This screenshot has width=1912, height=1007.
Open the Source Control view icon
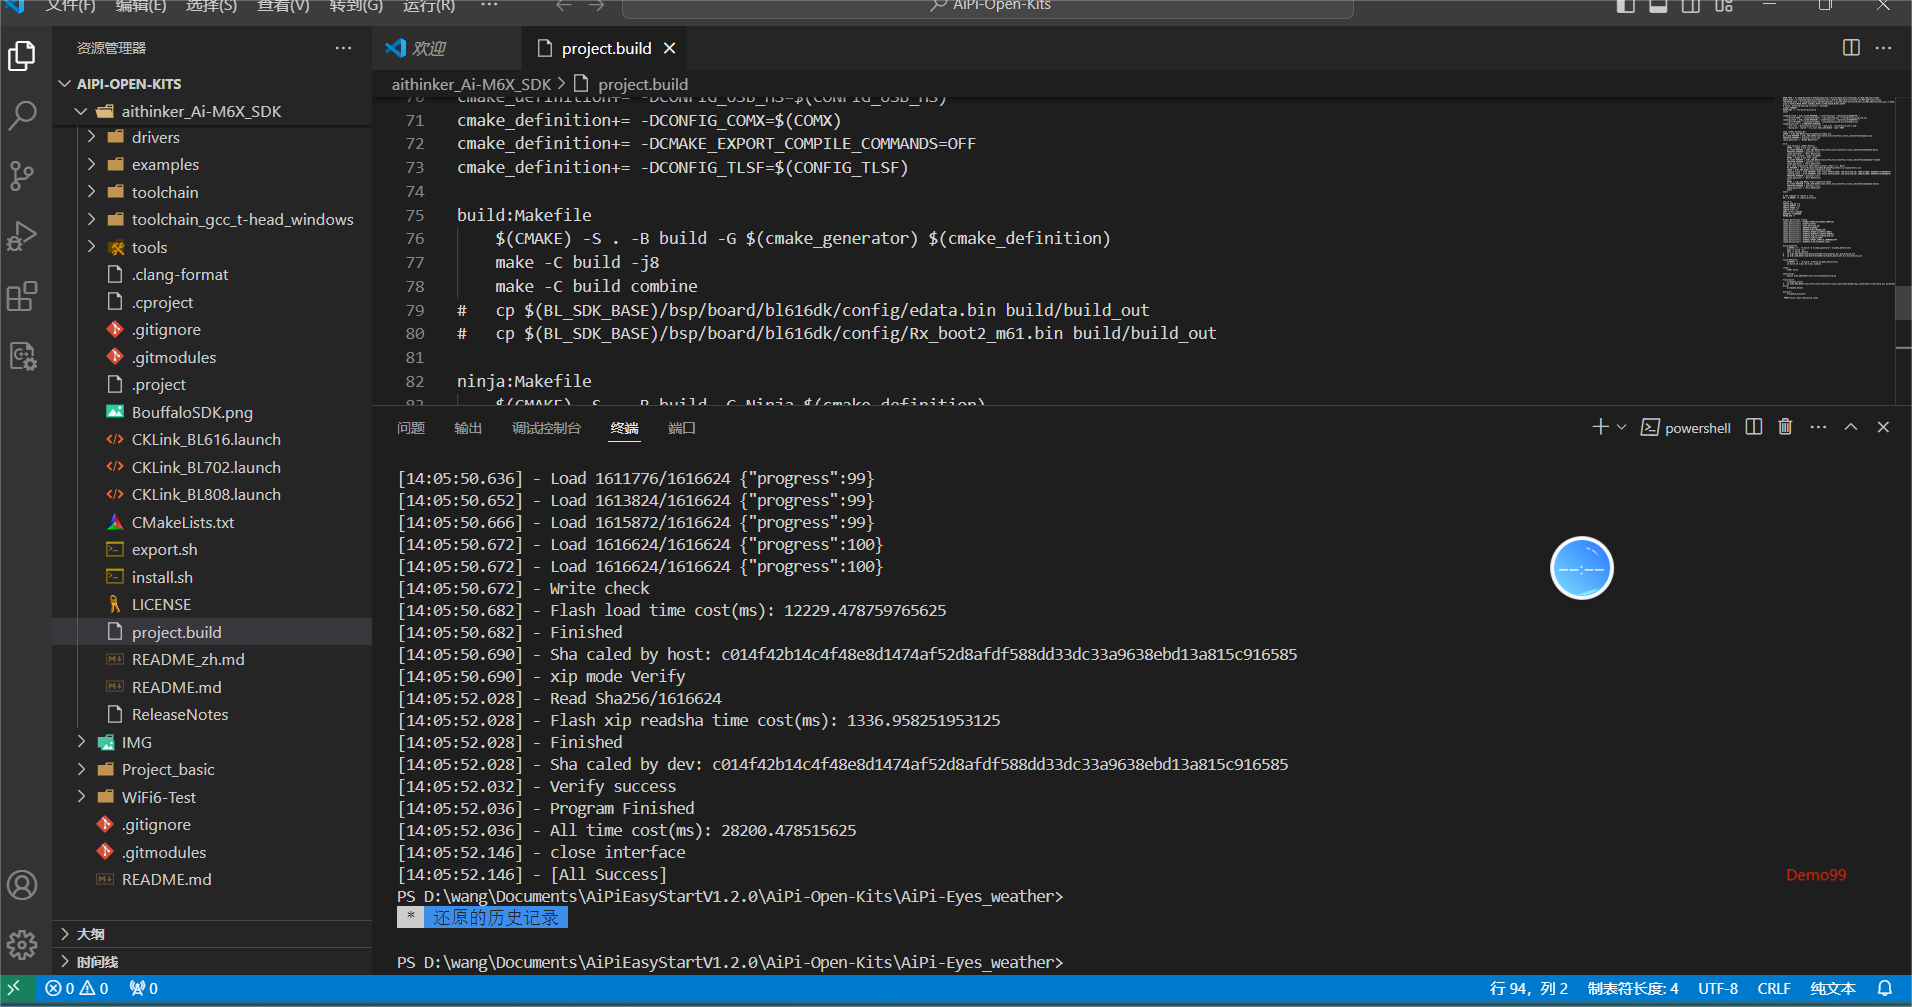[x=22, y=176]
